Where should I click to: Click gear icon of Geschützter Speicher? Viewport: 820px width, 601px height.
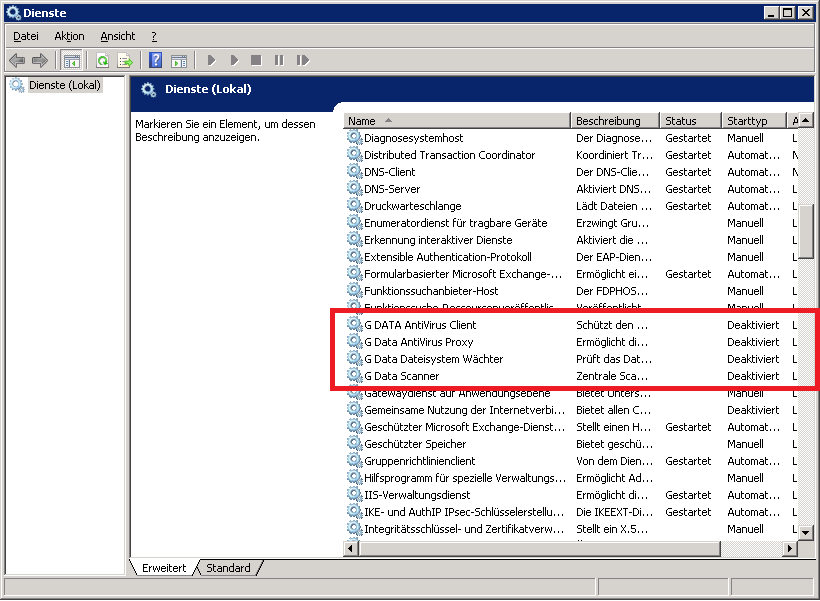pos(355,444)
